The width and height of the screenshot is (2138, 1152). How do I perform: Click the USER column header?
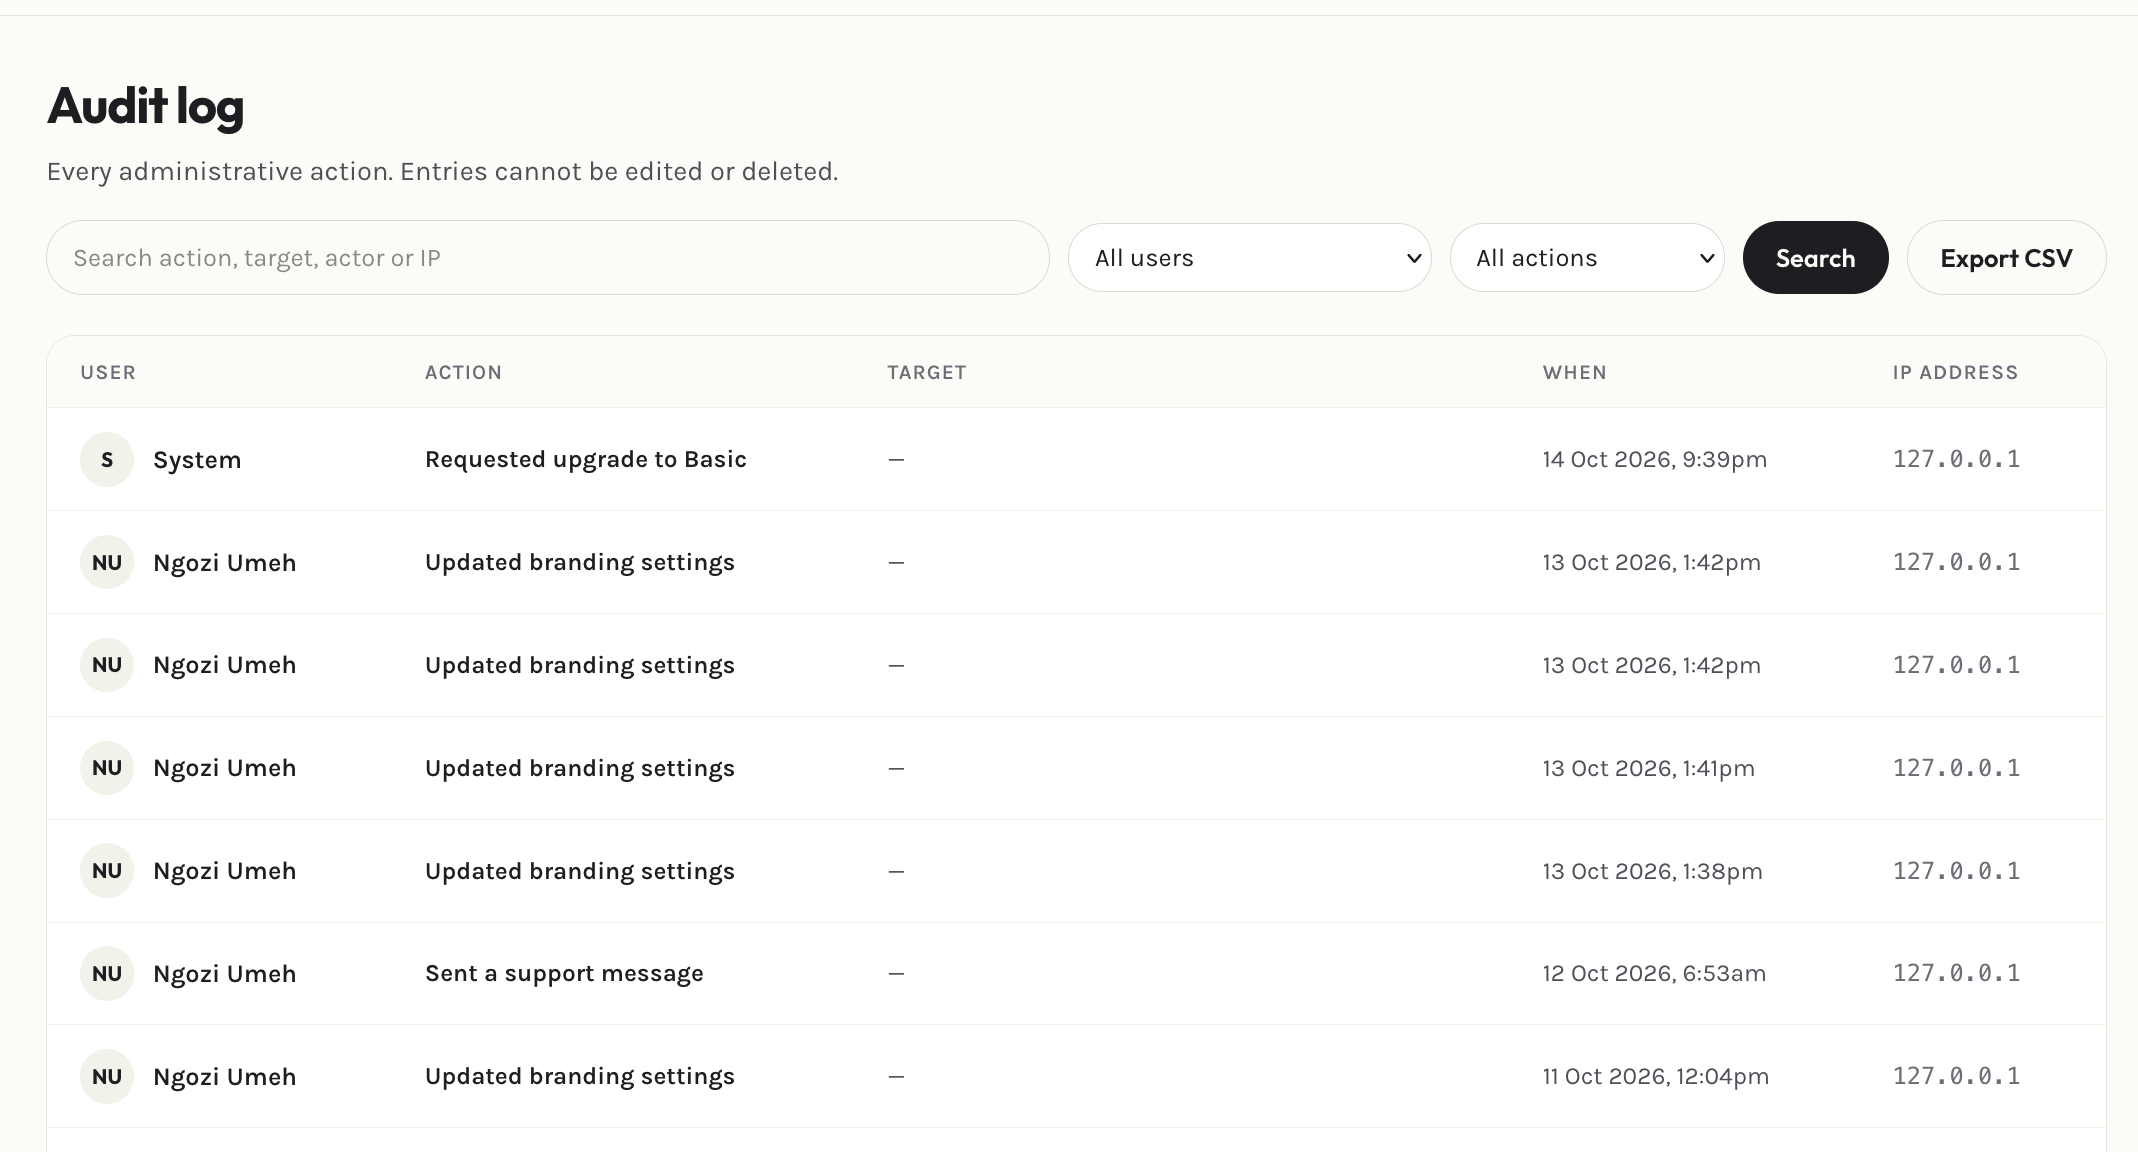108,372
